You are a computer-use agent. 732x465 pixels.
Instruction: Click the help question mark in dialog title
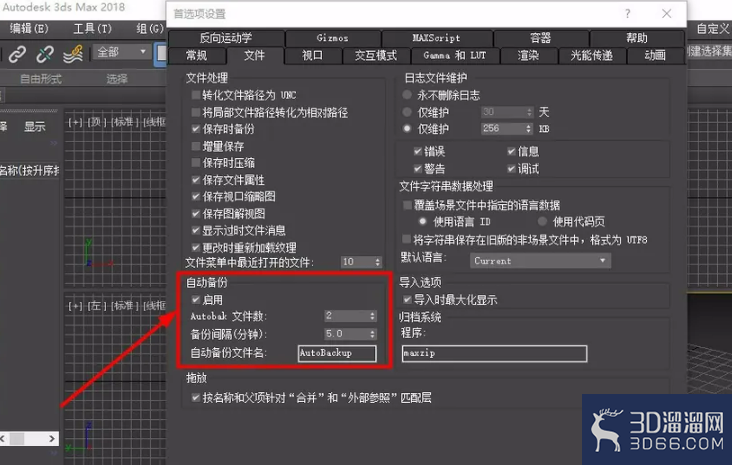pos(627,14)
